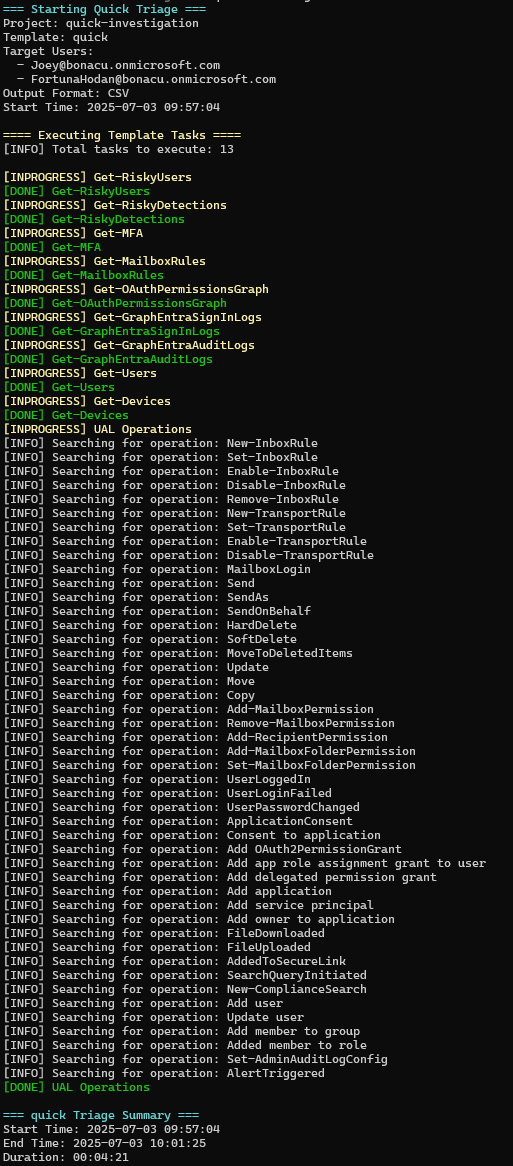Click the "[INPROGRESS] Get-MFA" line
This screenshot has height=1166, width=513.
pos(73,233)
